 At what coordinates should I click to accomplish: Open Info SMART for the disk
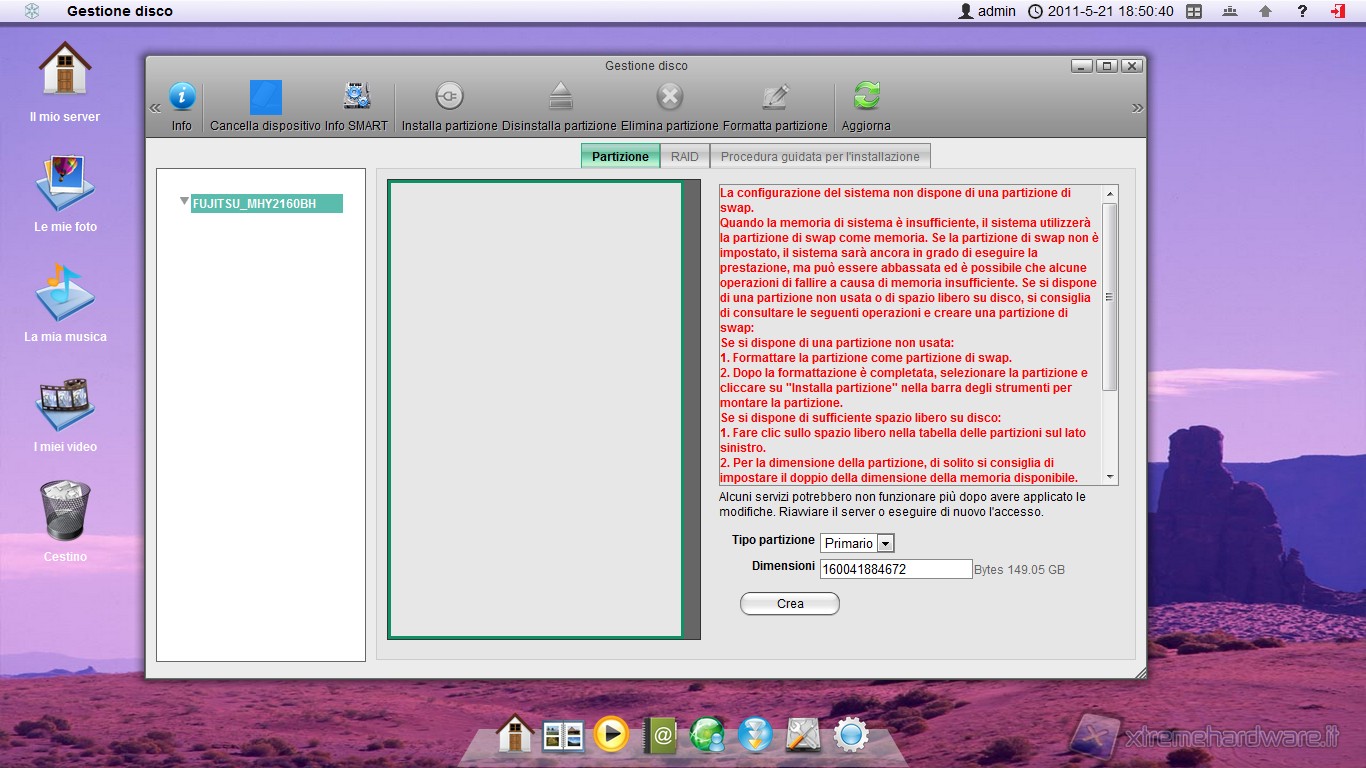point(356,98)
